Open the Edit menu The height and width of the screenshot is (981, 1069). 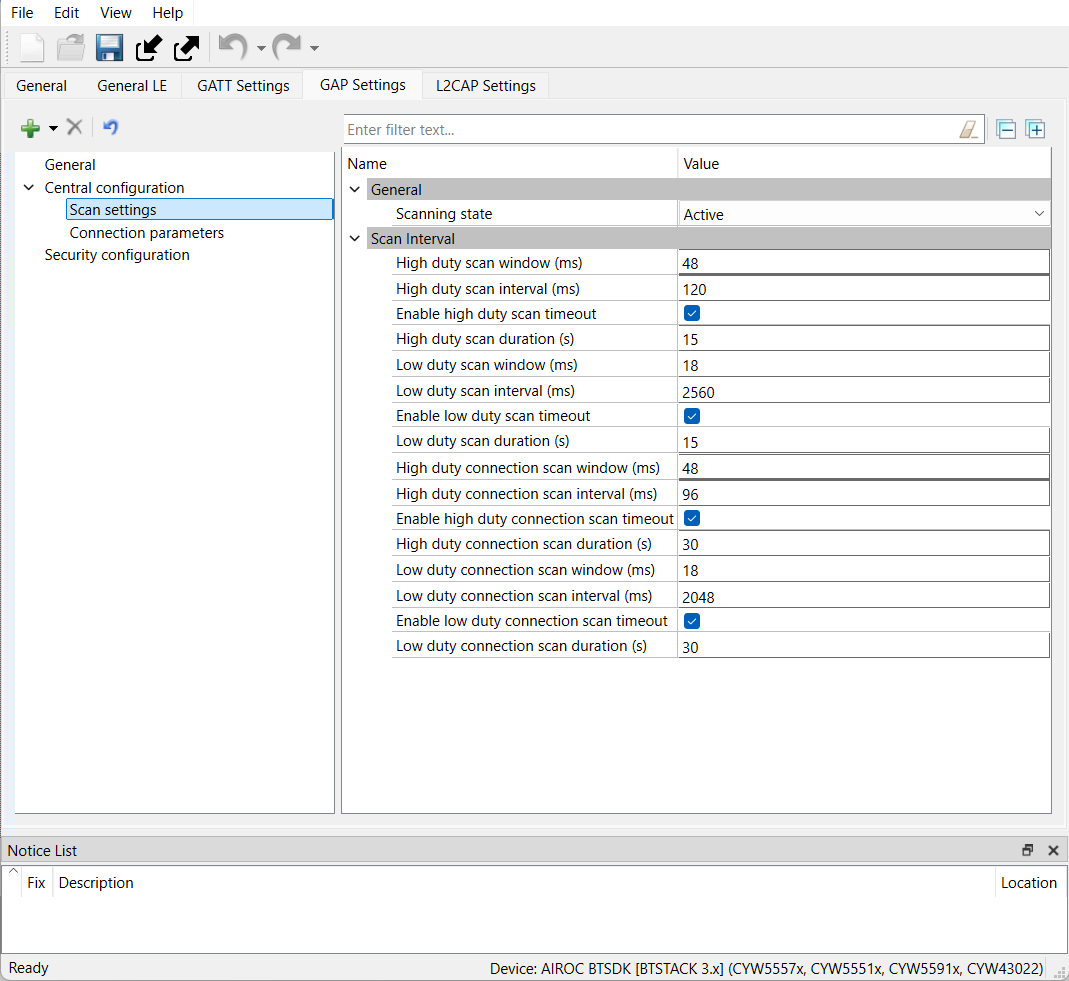(x=66, y=13)
